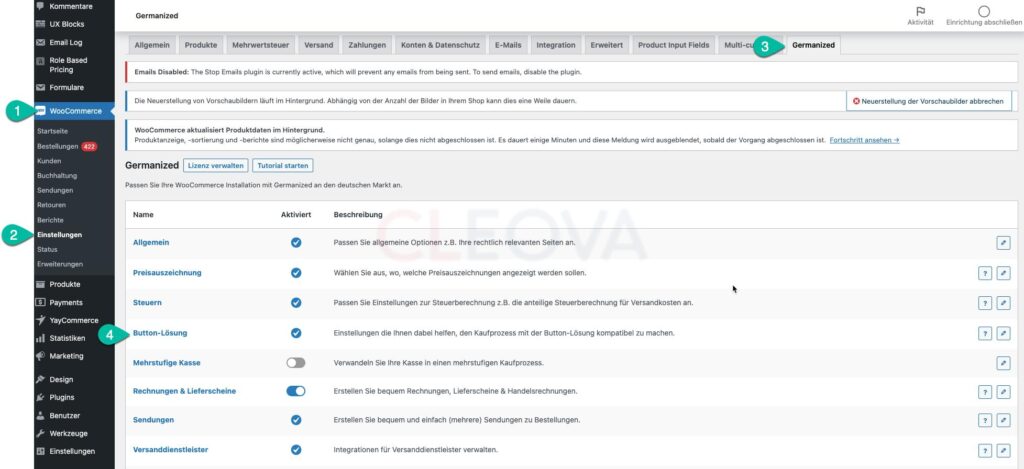The height and width of the screenshot is (469, 1024).
Task: Click the activated checkmark for Steuern
Action: click(296, 303)
